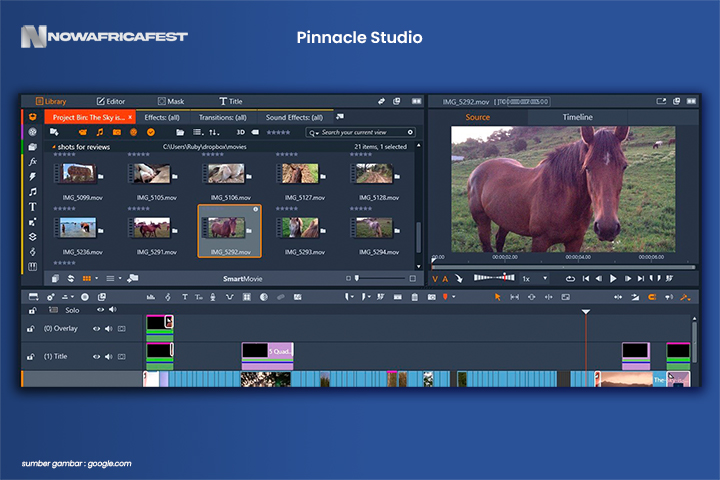Screen dimensions: 720x480
Task: Toggle loop playback button
Action: click(x=570, y=278)
